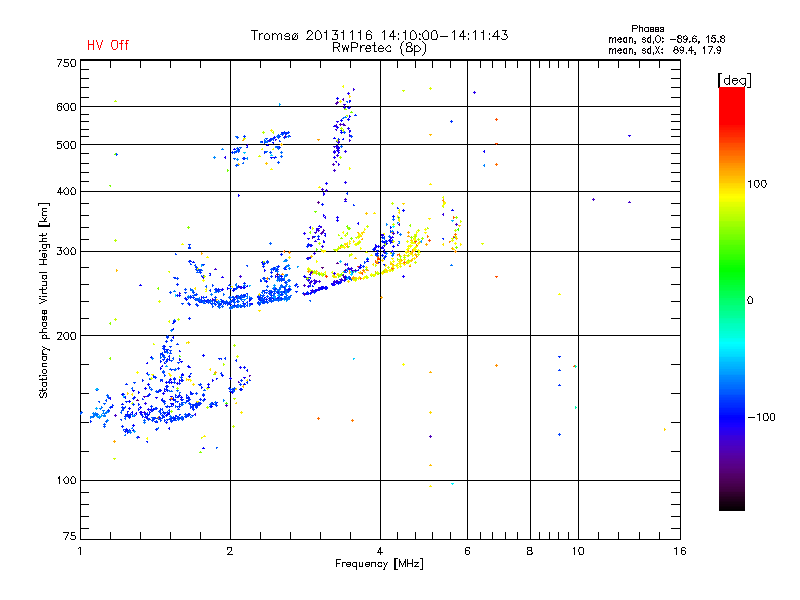Click the x-axis tick label '4'
800x600 pixels.
pos(380,551)
